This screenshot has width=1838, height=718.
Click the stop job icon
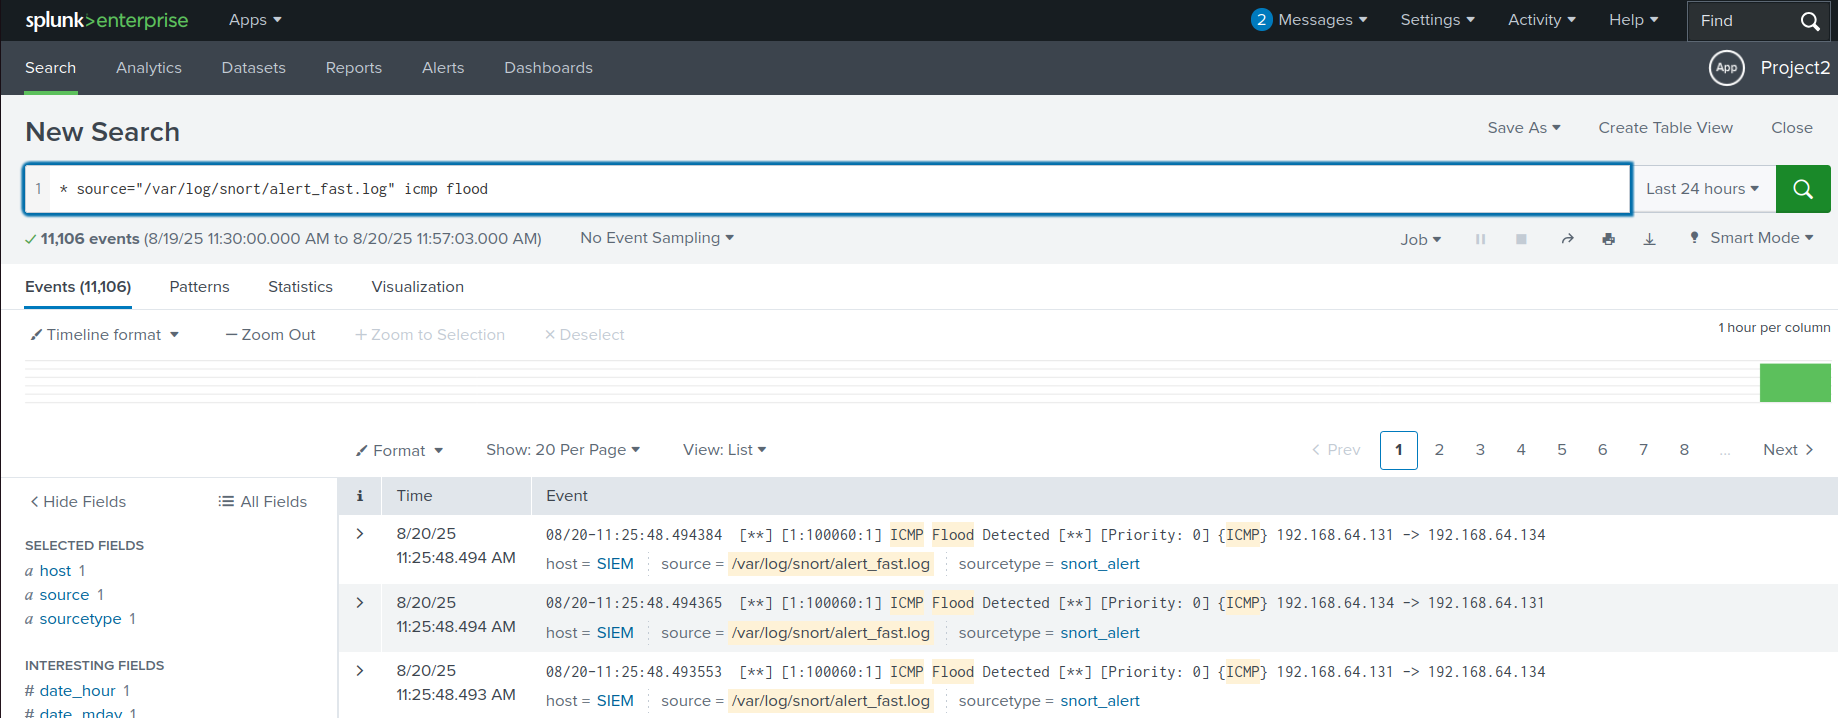tap(1521, 239)
